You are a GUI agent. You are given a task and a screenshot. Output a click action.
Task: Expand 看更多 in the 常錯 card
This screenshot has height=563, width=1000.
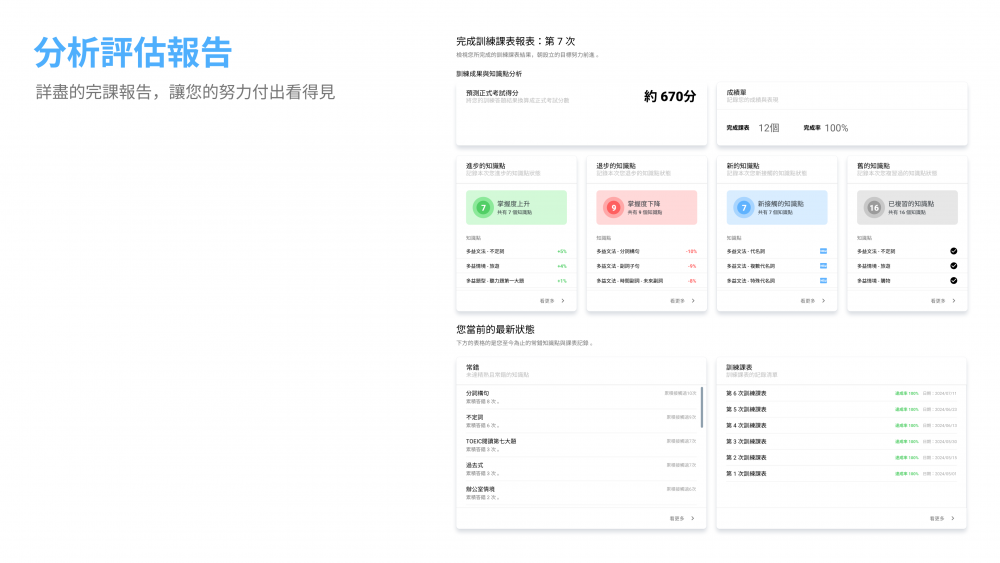tap(681, 518)
